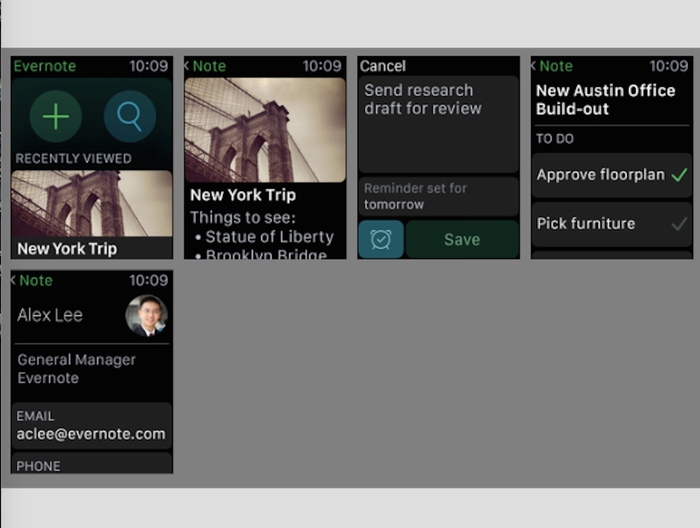
Task: Check off the Pick furniture item
Action: tap(679, 223)
